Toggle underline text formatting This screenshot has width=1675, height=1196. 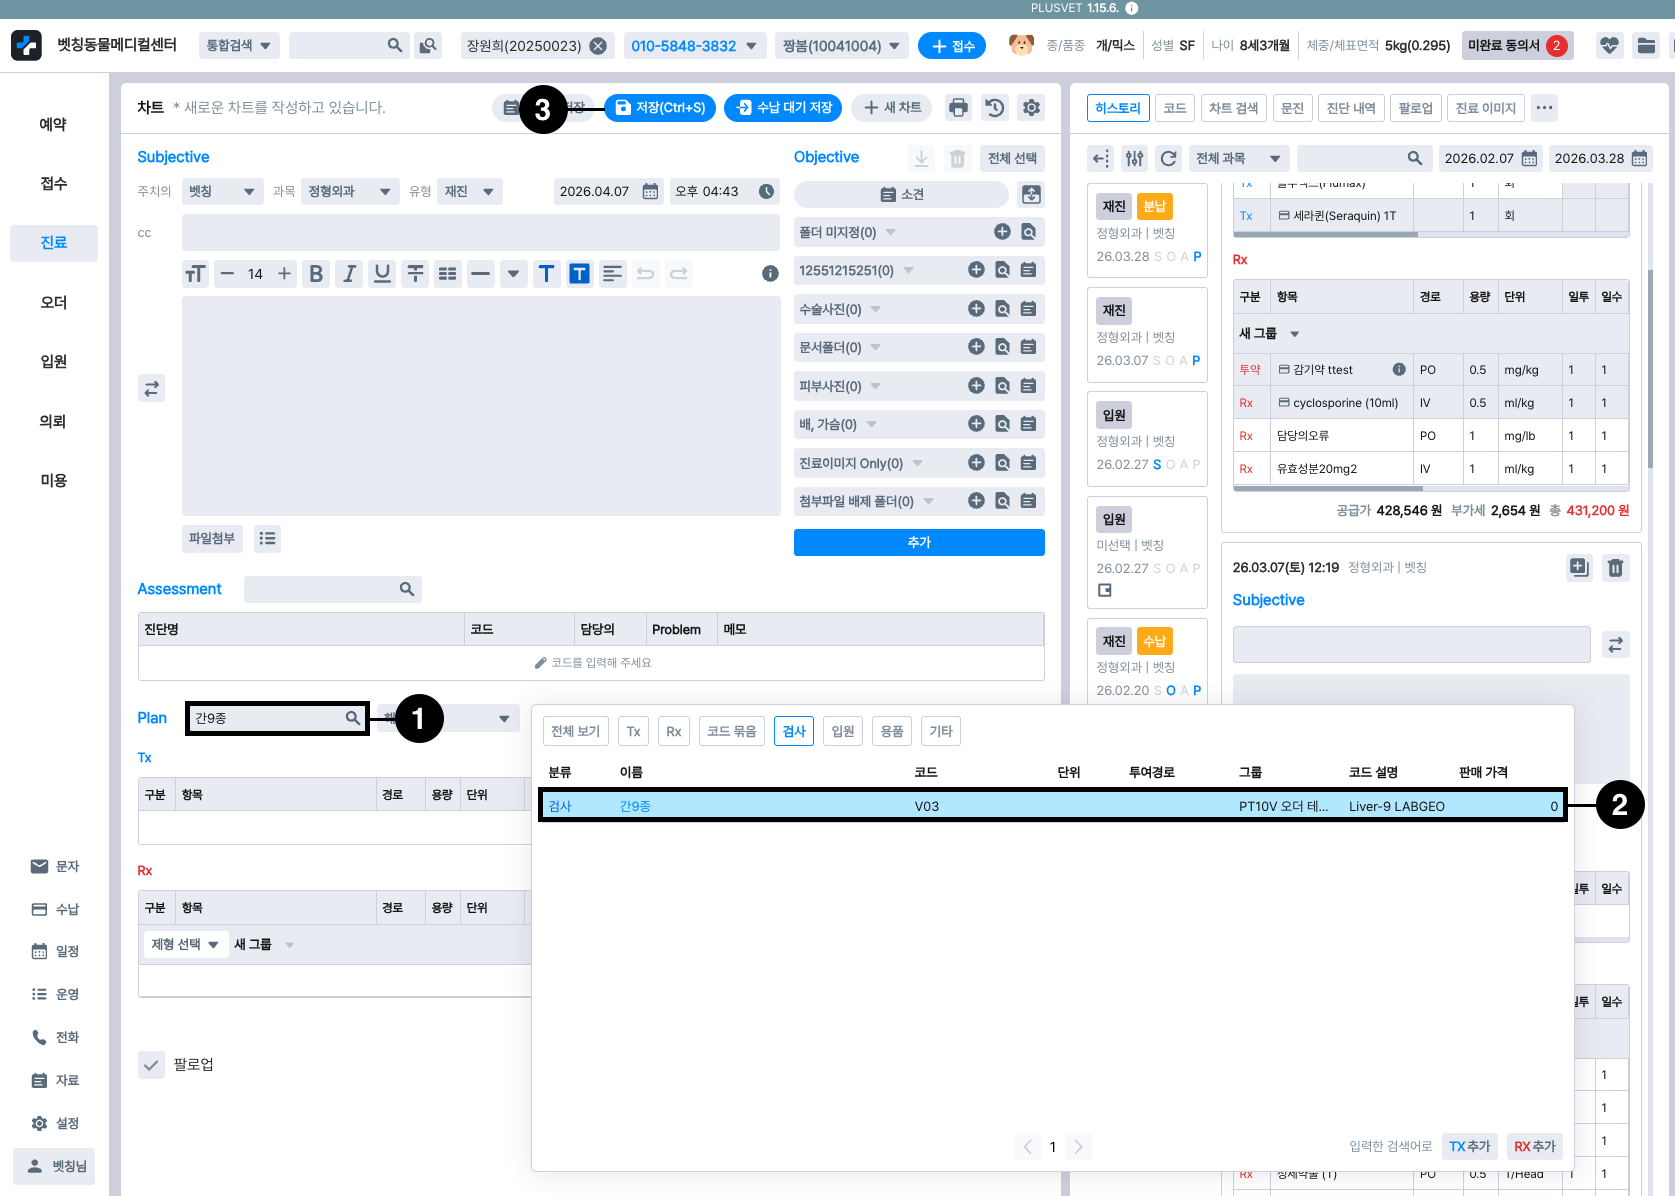tap(382, 274)
